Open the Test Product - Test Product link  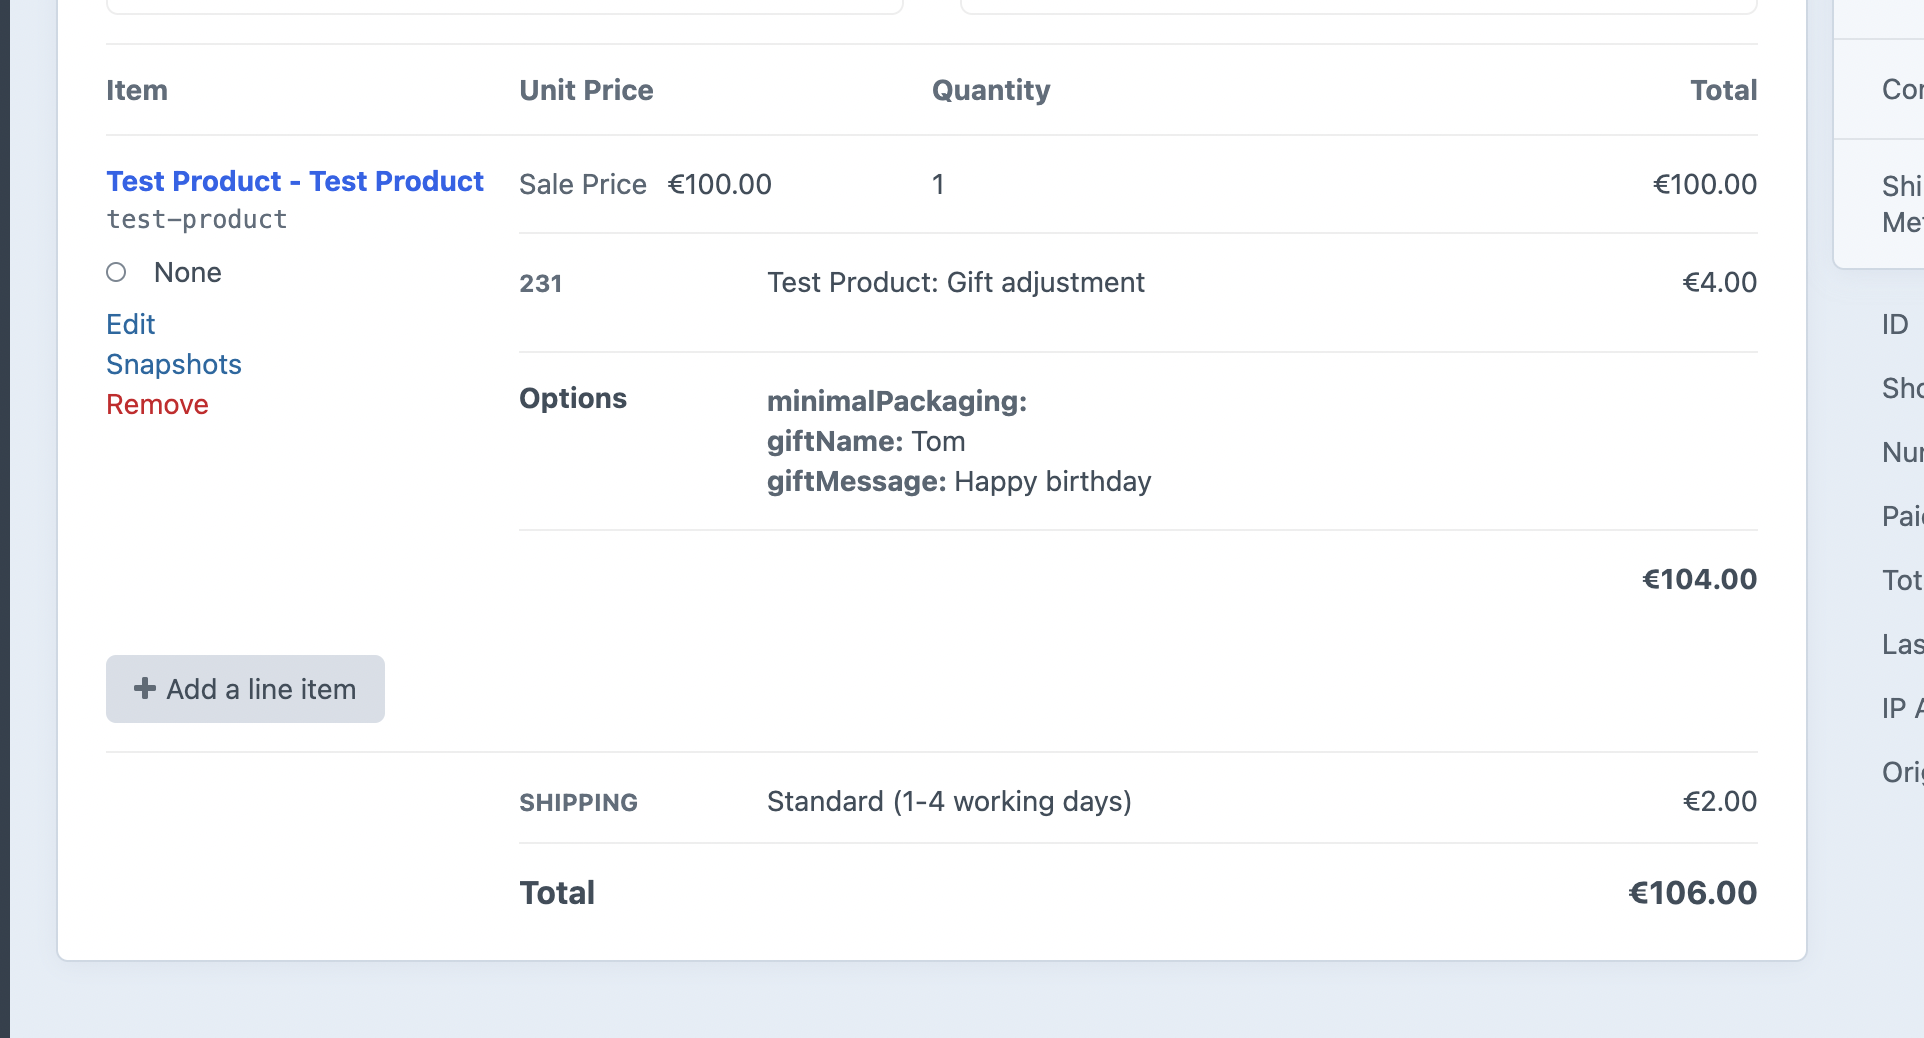[295, 181]
